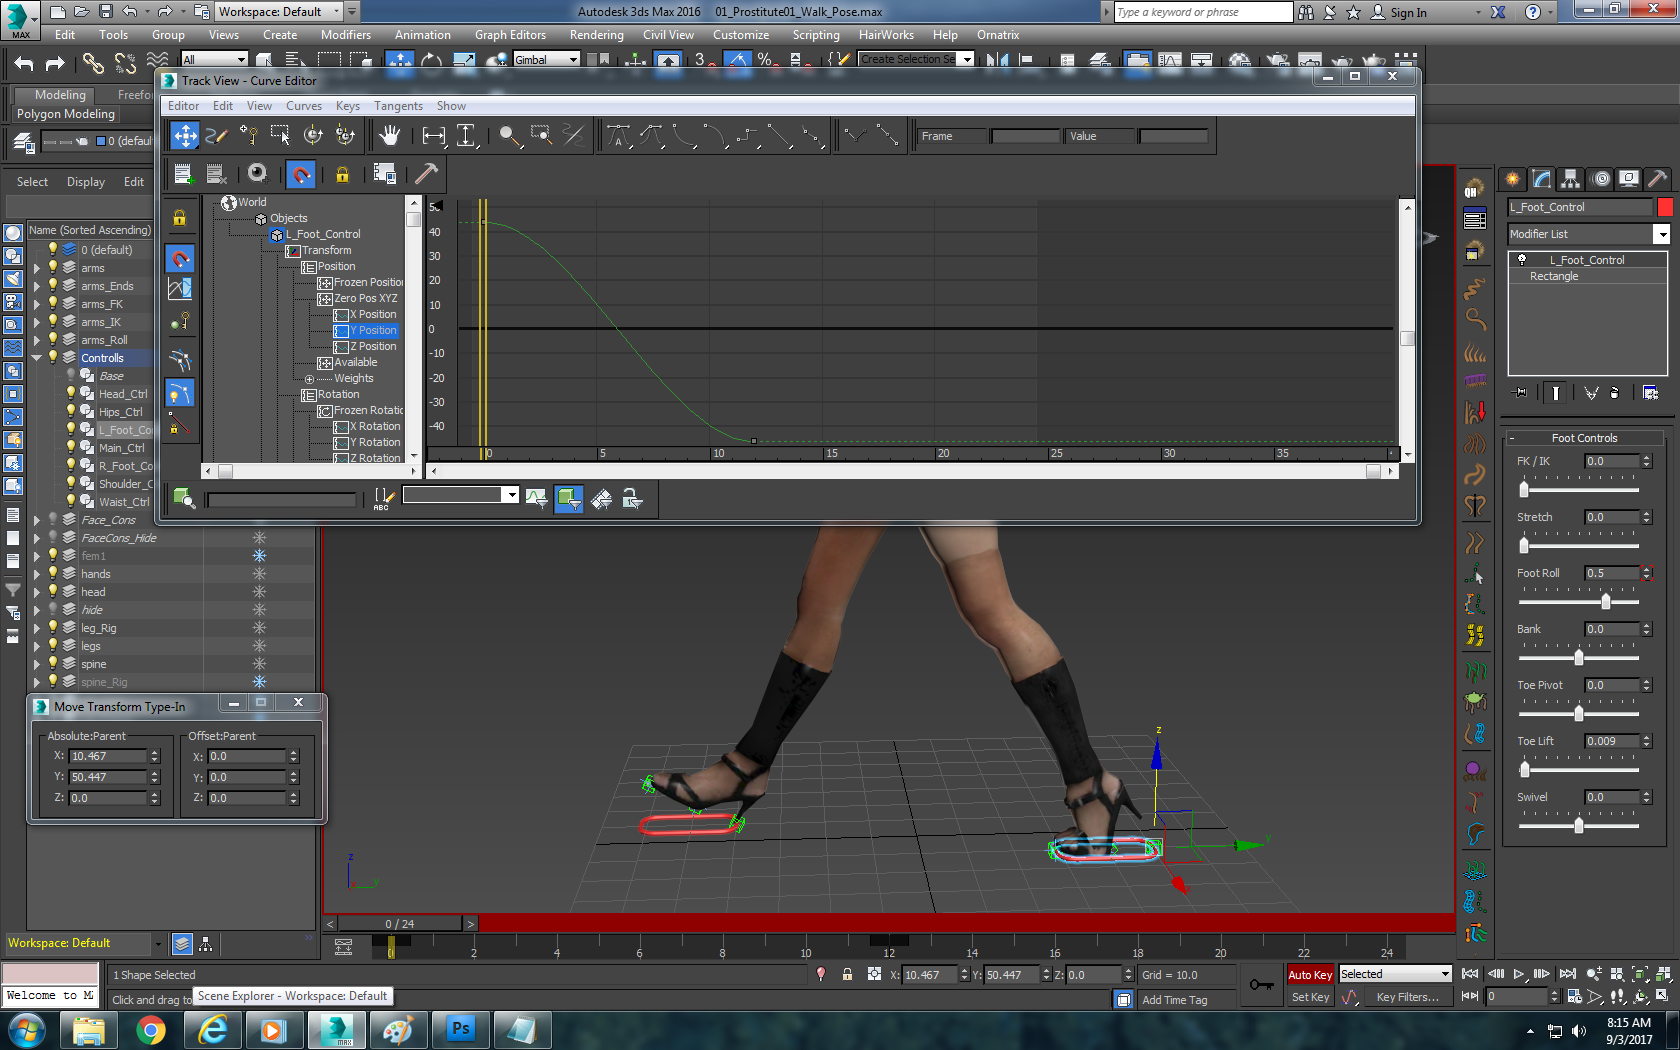Viewport: 1680px width, 1050px height.
Task: Expand the arms_FK layer
Action: [x=37, y=304]
